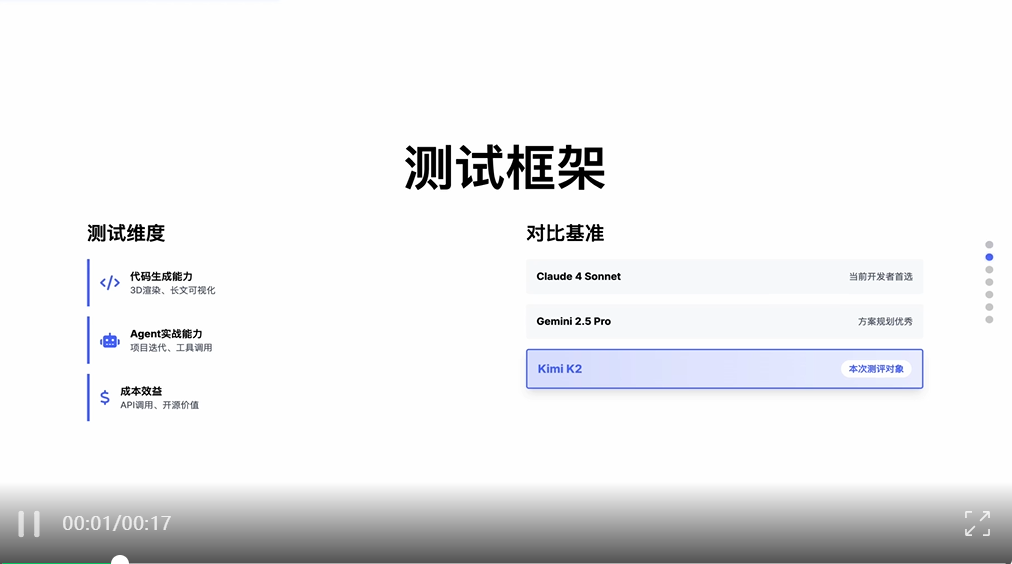This screenshot has width=1012, height=564.
Task: Pause the video playback
Action: 29,523
